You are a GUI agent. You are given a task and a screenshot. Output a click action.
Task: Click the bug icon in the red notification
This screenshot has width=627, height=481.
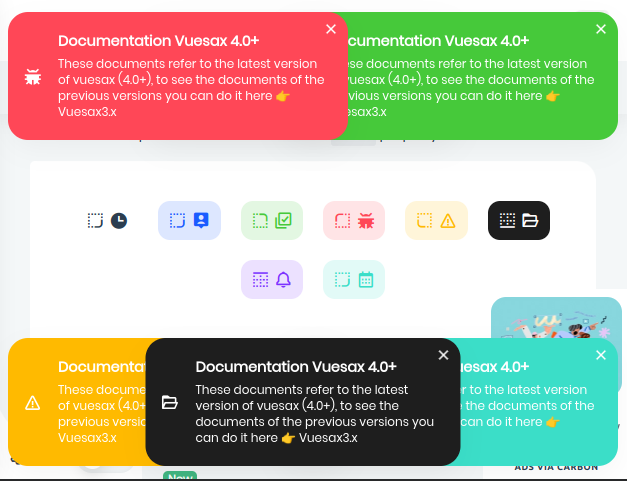coord(33,77)
